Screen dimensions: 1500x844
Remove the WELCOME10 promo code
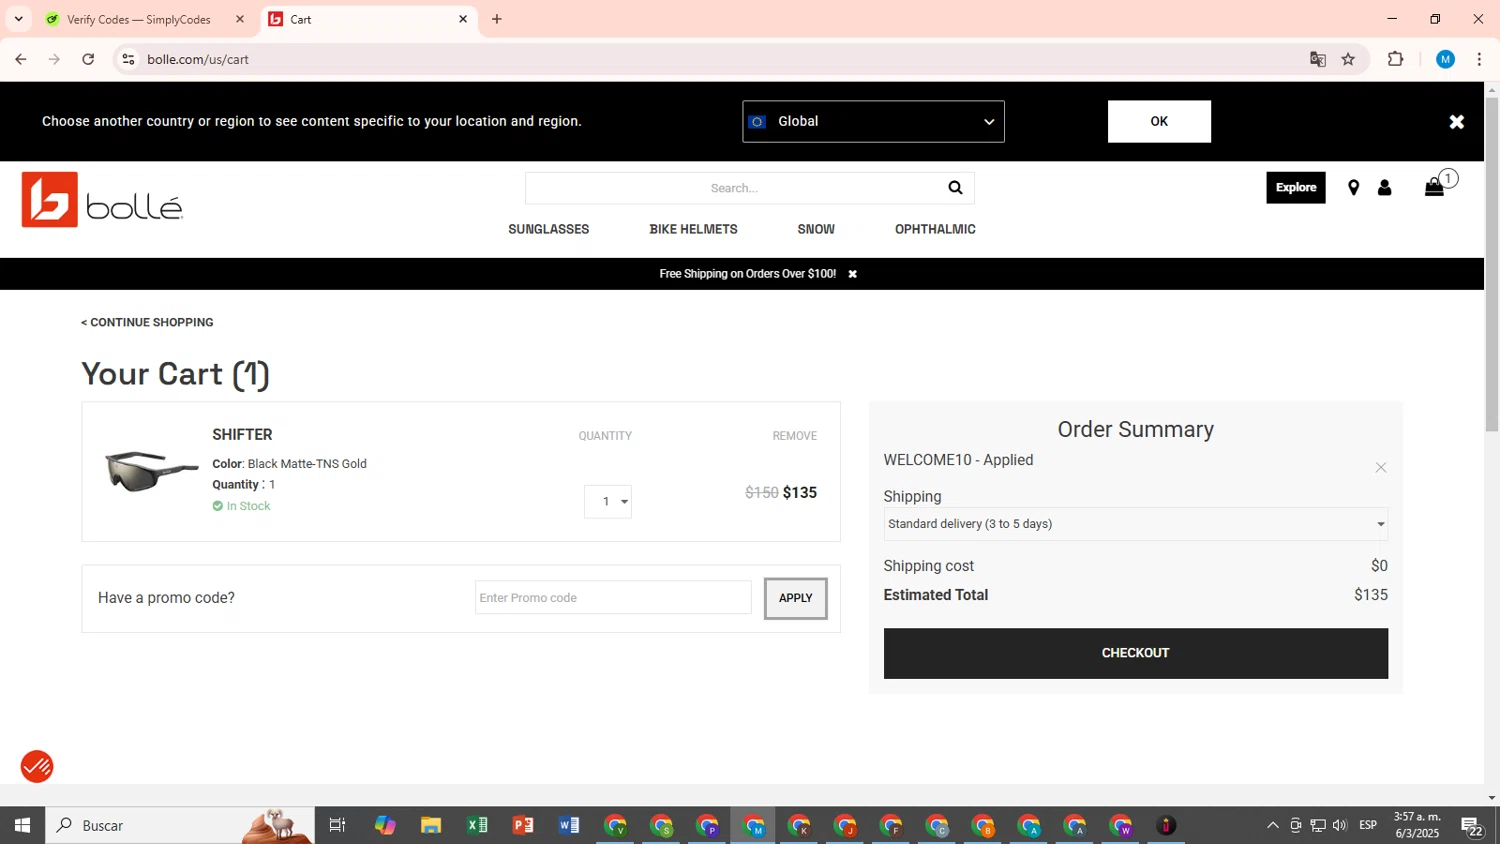1380,468
